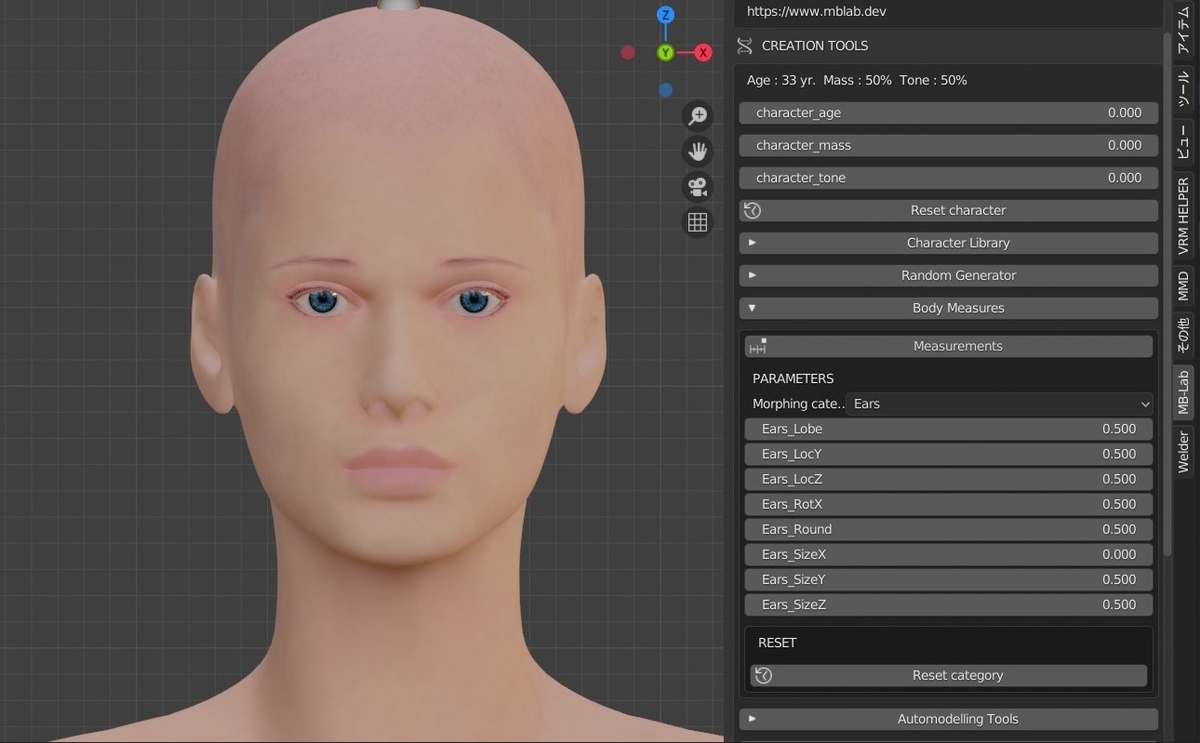The height and width of the screenshot is (743, 1200).
Task: Click the ruler icon on the Measurements button
Action: [757, 345]
